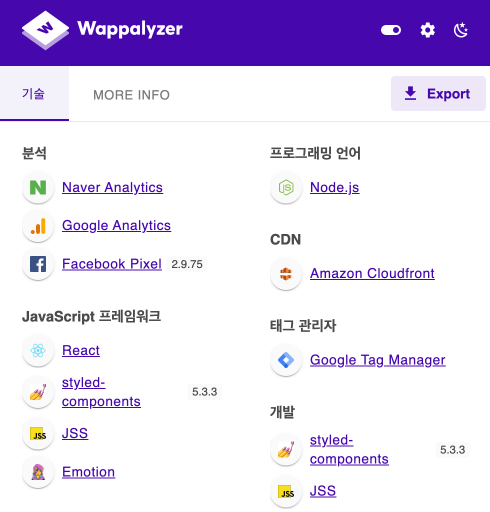Open the React link
490x512 pixels.
81,350
